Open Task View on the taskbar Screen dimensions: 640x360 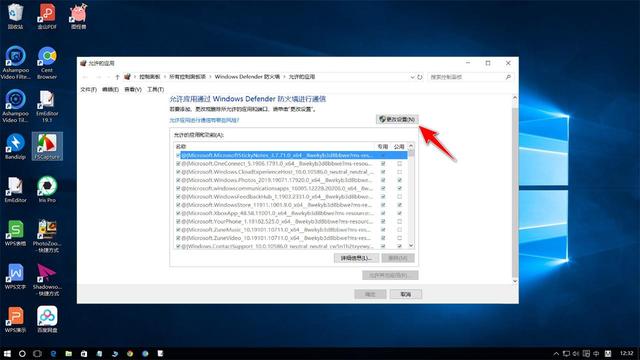38,353
